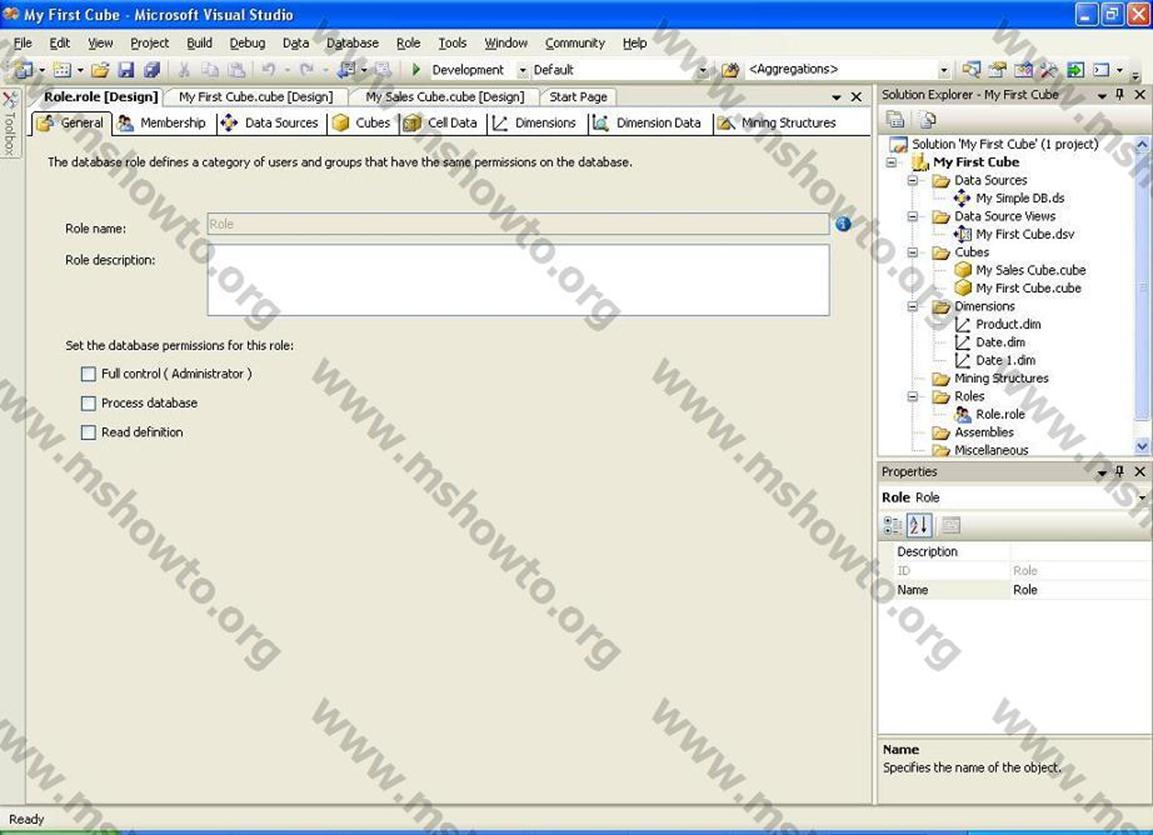The image size is (1153, 835).
Task: Switch to the Cell Data tab
Action: (x=442, y=123)
